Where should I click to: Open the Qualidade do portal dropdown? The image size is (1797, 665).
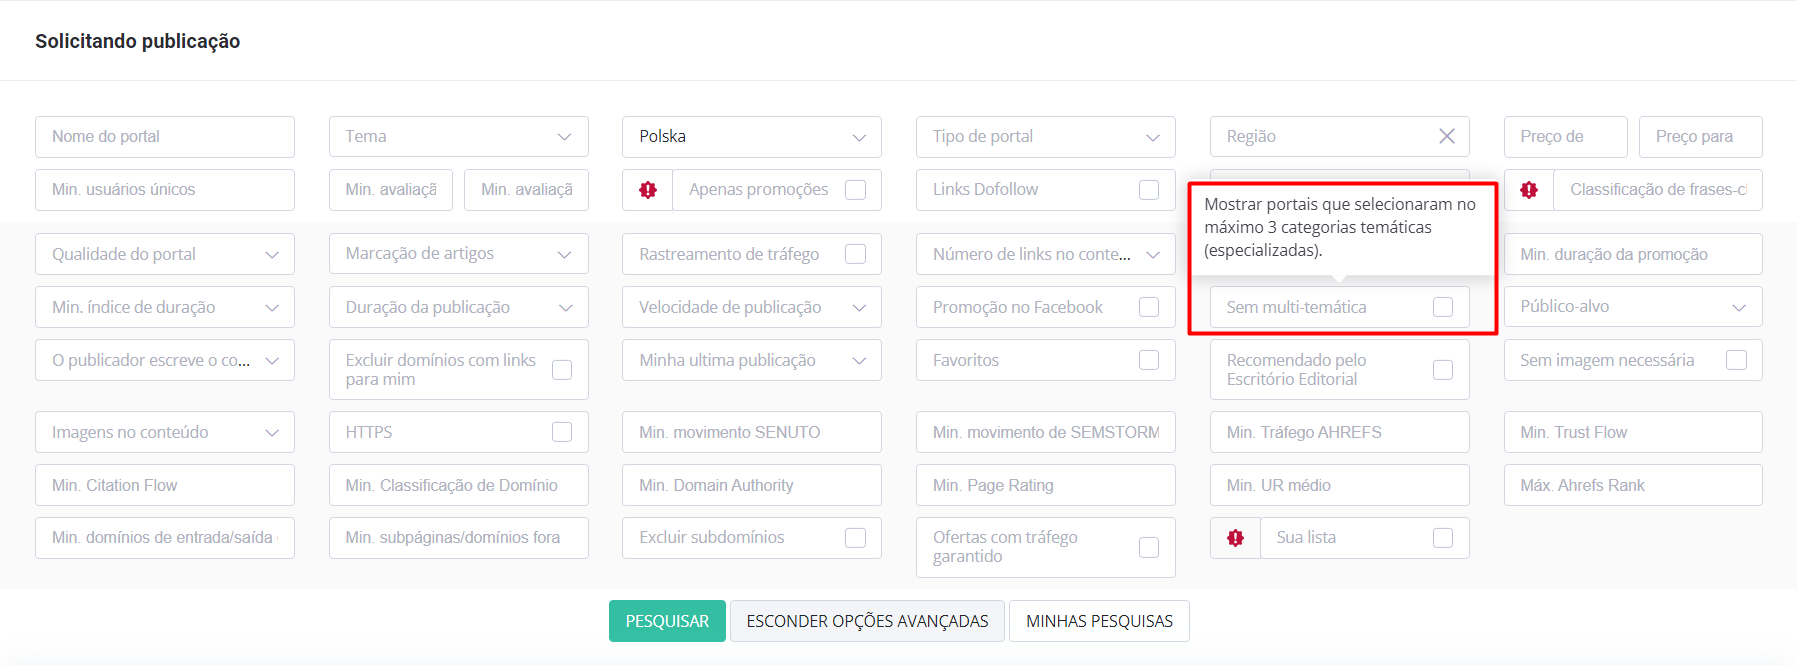click(x=165, y=254)
